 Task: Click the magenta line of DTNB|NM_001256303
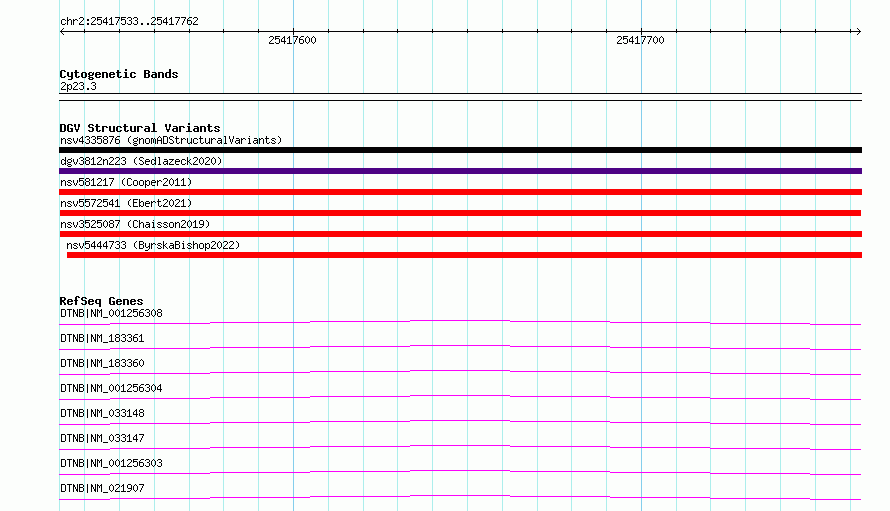(x=460, y=472)
